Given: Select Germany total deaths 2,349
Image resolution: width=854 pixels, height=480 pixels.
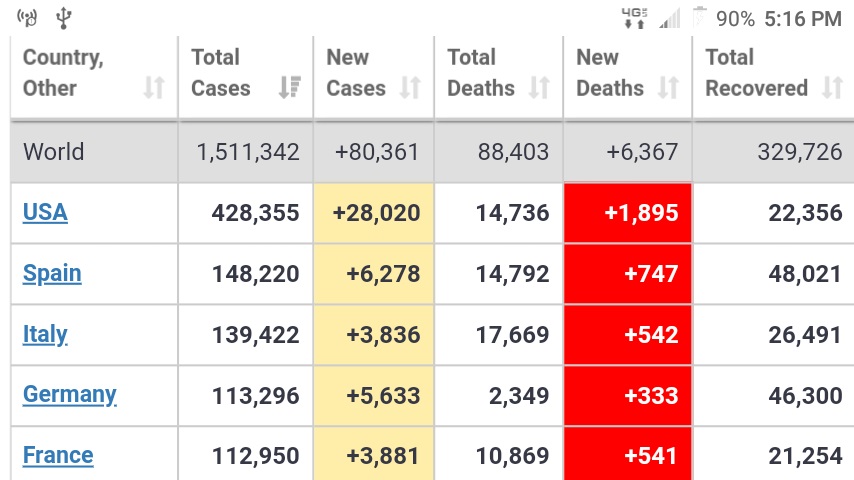Looking at the screenshot, I should tap(519, 396).
